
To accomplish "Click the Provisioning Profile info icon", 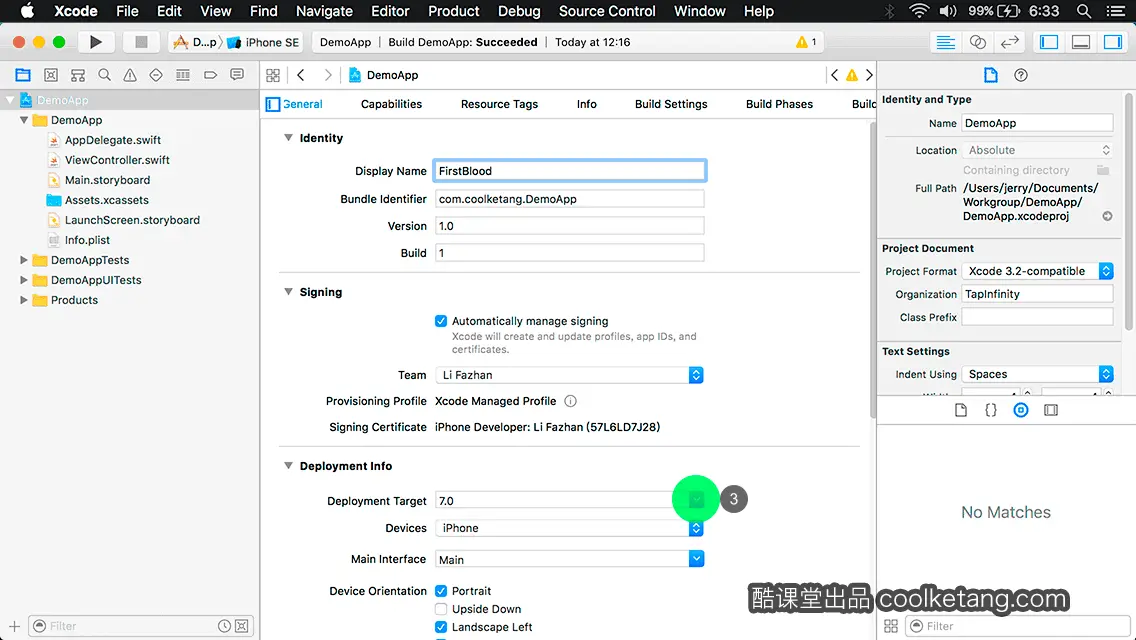I will click(x=570, y=401).
